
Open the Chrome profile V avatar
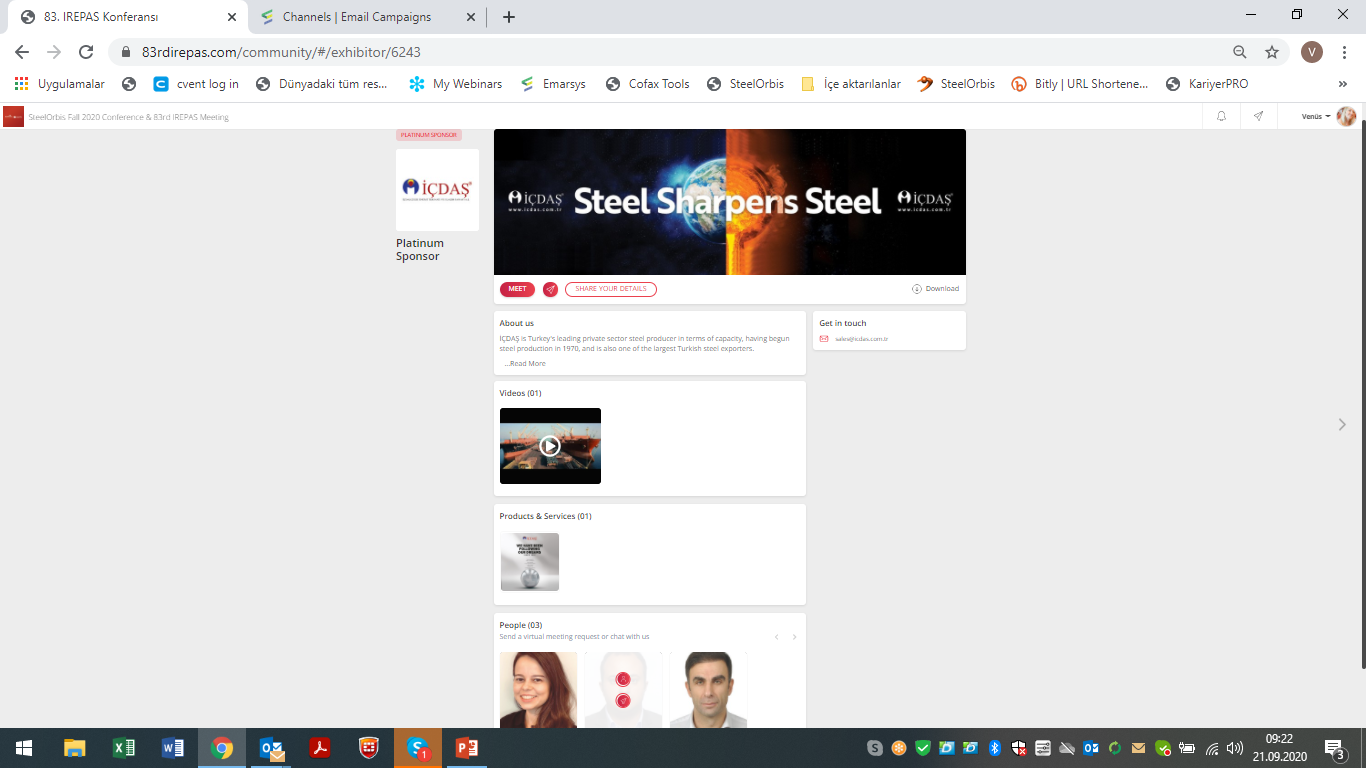click(x=1311, y=52)
